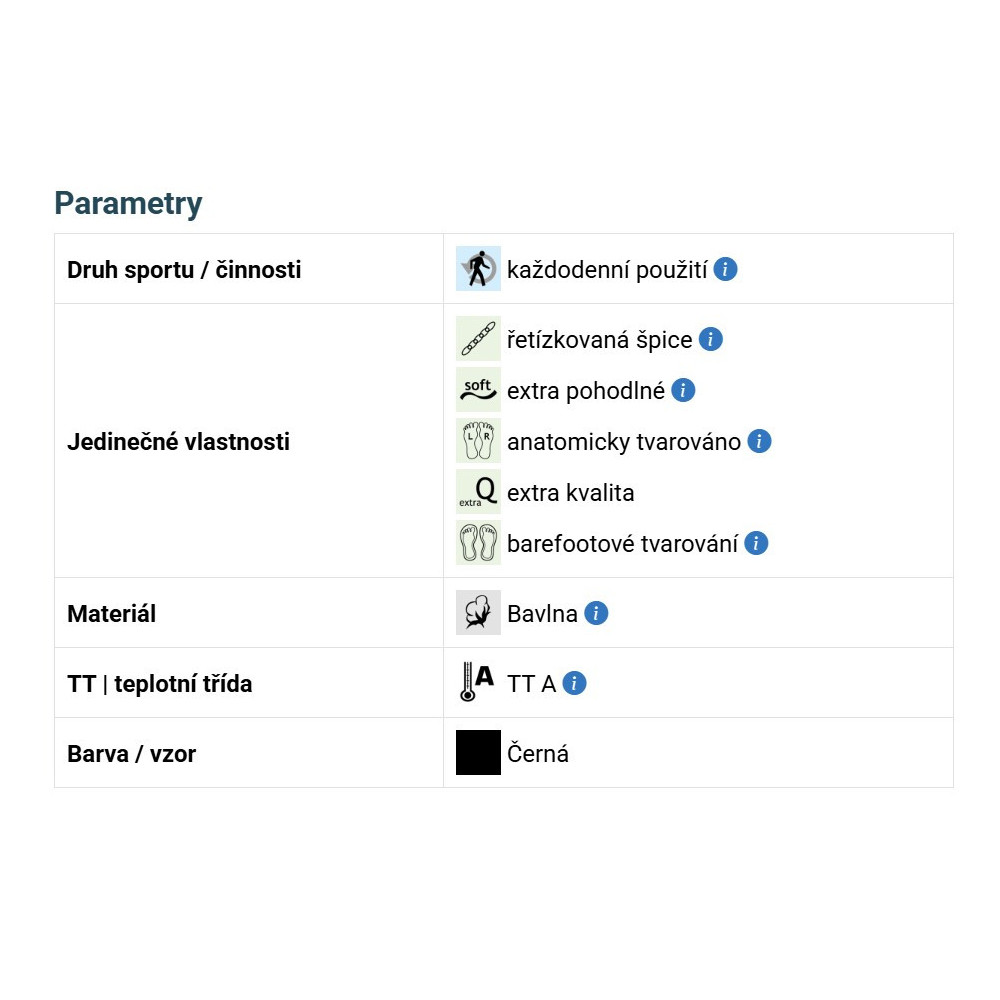Show info for anatomicky tvarováno
This screenshot has width=1000, height=1000.
pos(759,441)
